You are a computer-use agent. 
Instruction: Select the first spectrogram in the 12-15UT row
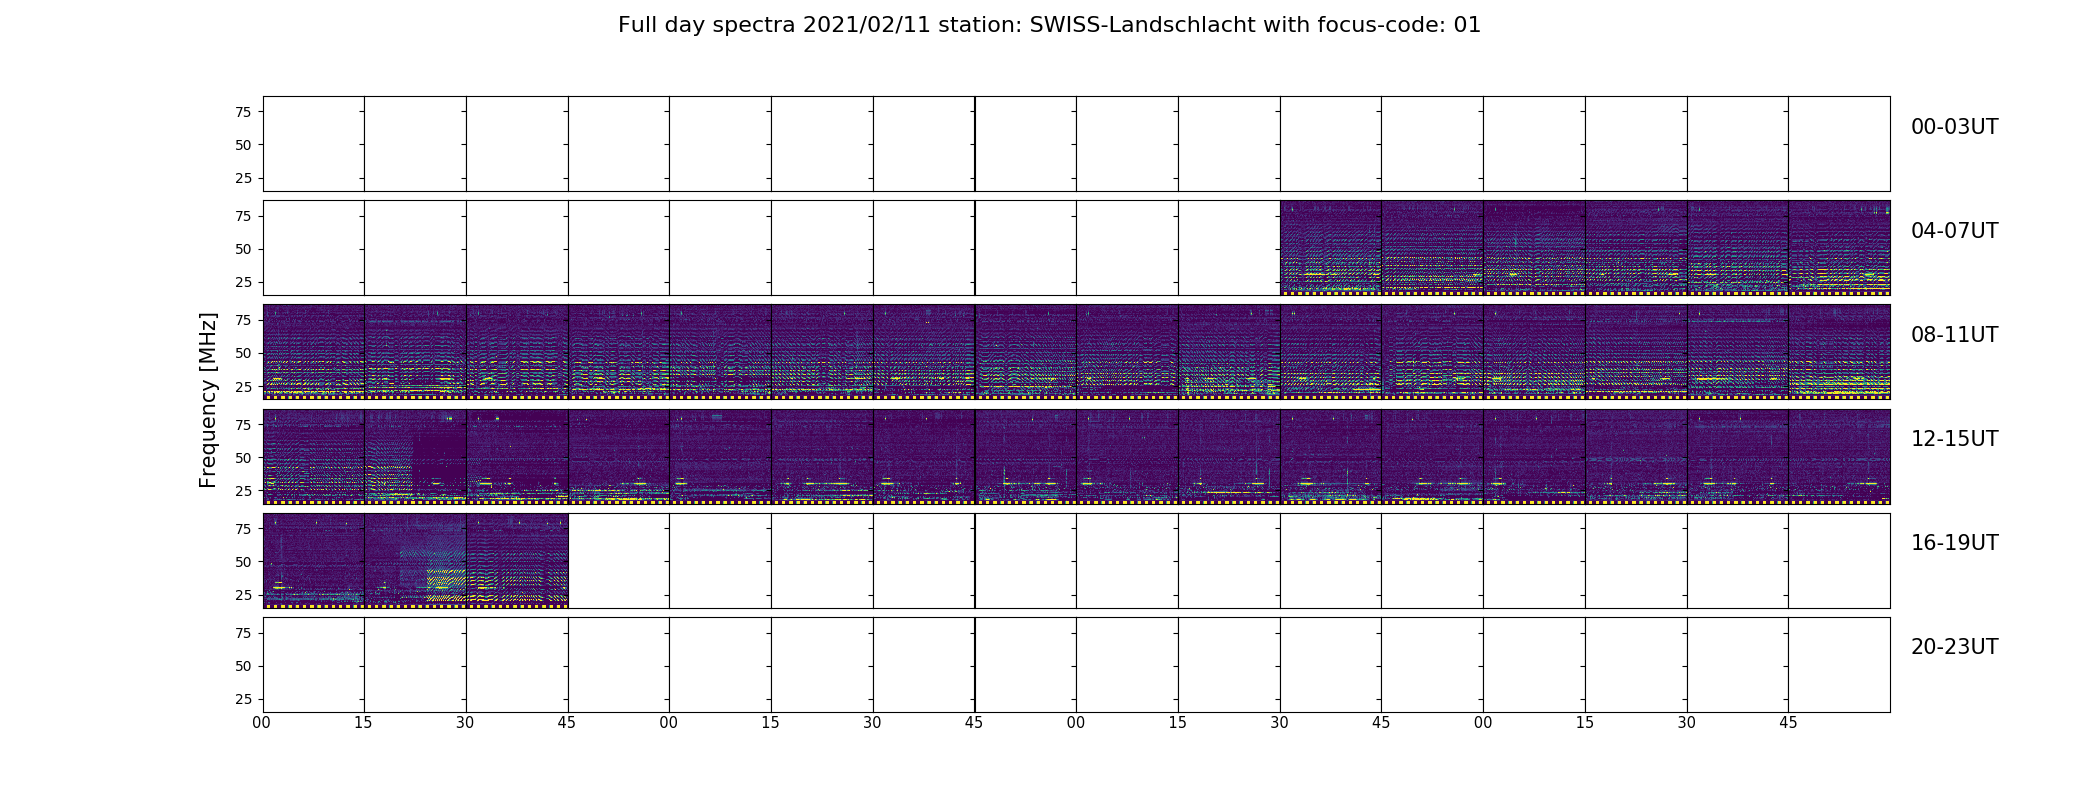[x=314, y=456]
